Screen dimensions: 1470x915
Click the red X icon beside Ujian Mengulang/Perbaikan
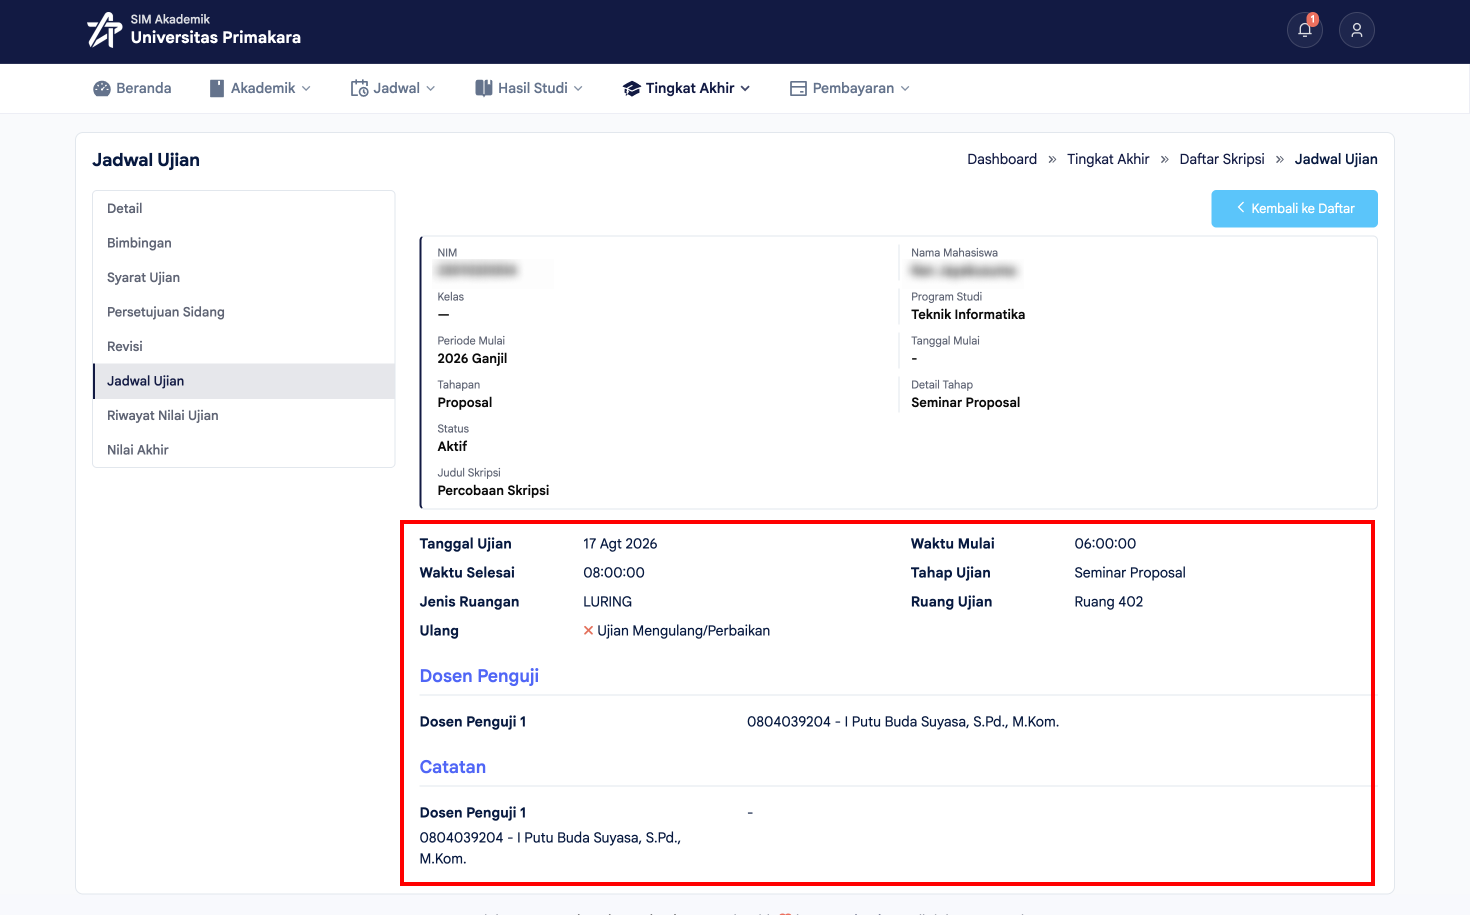click(x=588, y=630)
